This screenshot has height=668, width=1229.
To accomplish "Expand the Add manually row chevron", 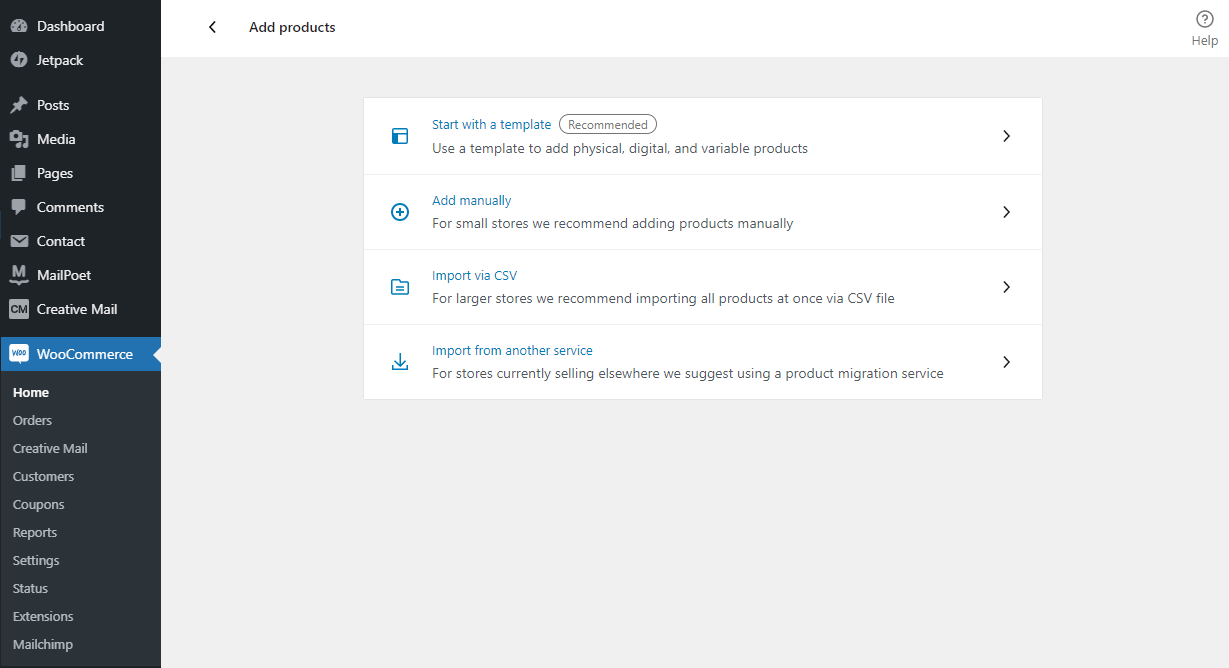I will tap(1007, 212).
